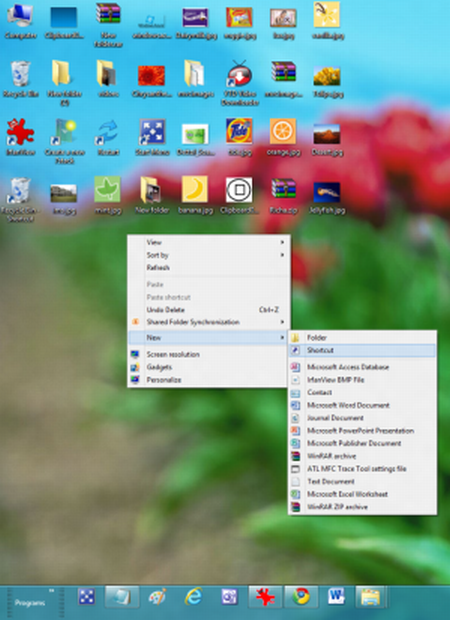
Task: Open Screen resolution from context menu
Action: click(x=209, y=354)
